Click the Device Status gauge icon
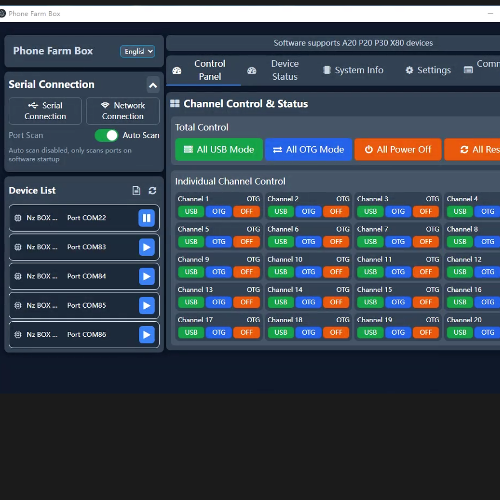Viewport: 500px width, 500px height. click(252, 71)
